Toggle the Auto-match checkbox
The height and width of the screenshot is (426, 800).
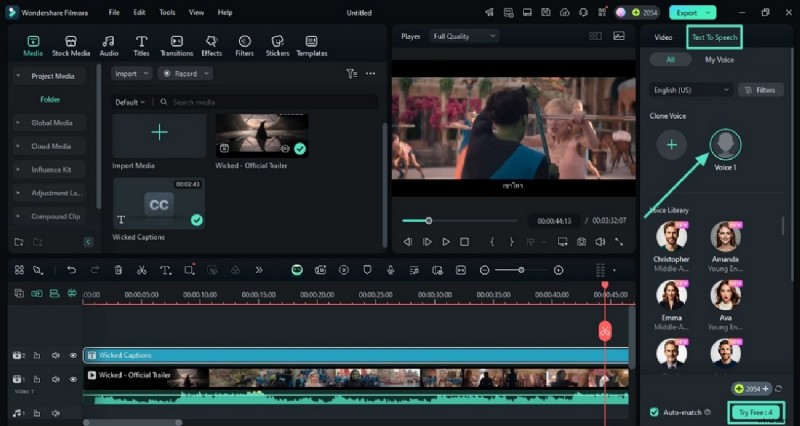click(x=654, y=412)
